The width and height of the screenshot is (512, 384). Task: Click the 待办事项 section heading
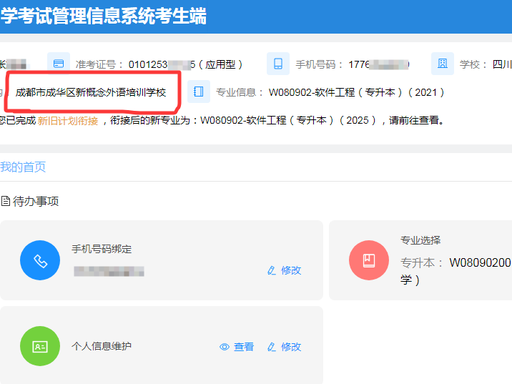pos(36,201)
